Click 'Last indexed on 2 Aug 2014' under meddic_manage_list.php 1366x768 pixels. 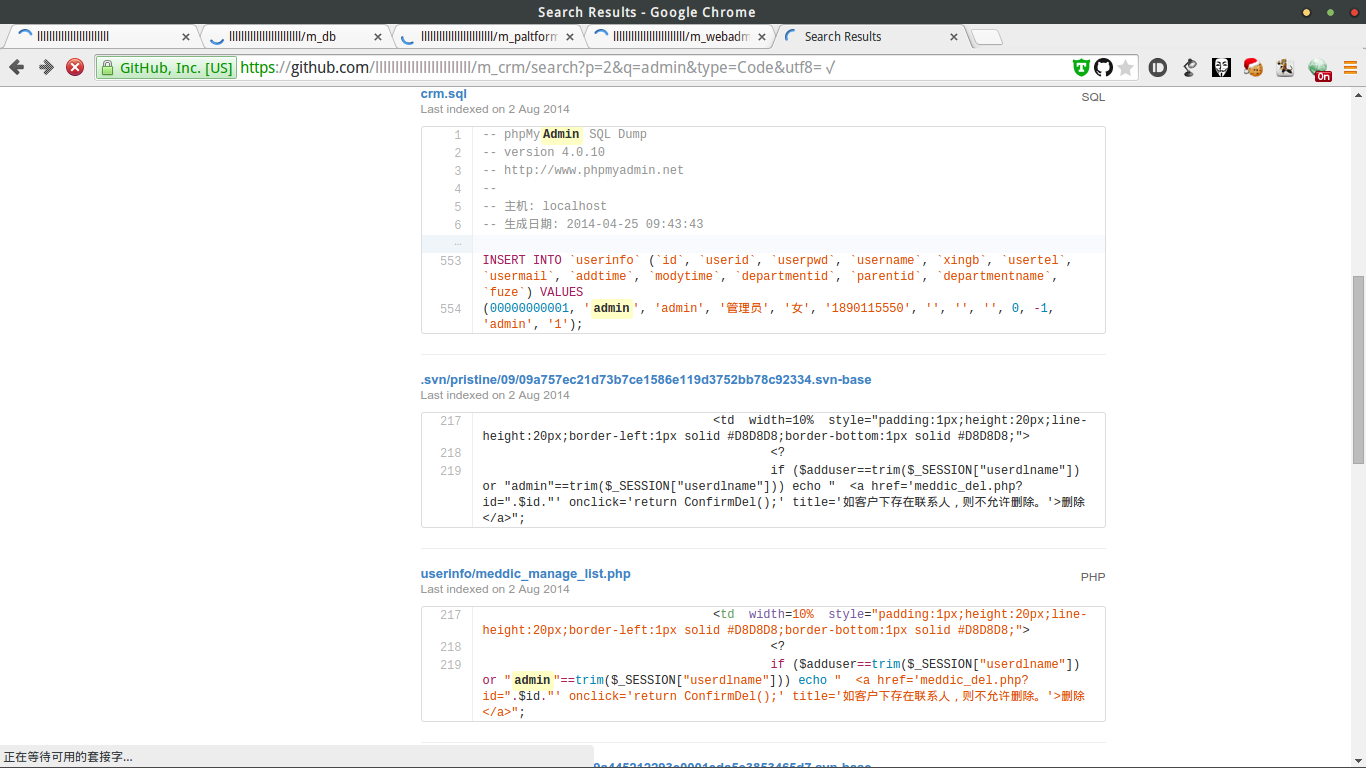tap(495, 590)
